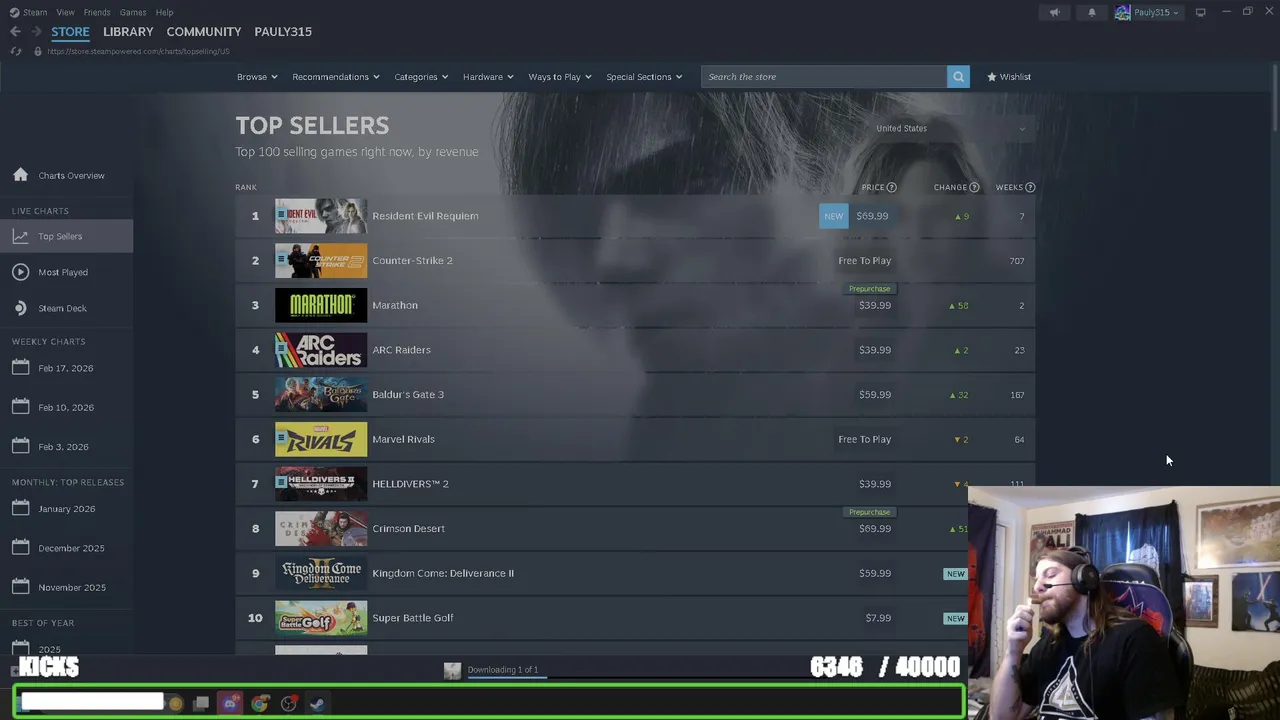Open Kingdom Come: Deliverance II title
Image resolution: width=1280 pixels, height=720 pixels.
(x=443, y=573)
